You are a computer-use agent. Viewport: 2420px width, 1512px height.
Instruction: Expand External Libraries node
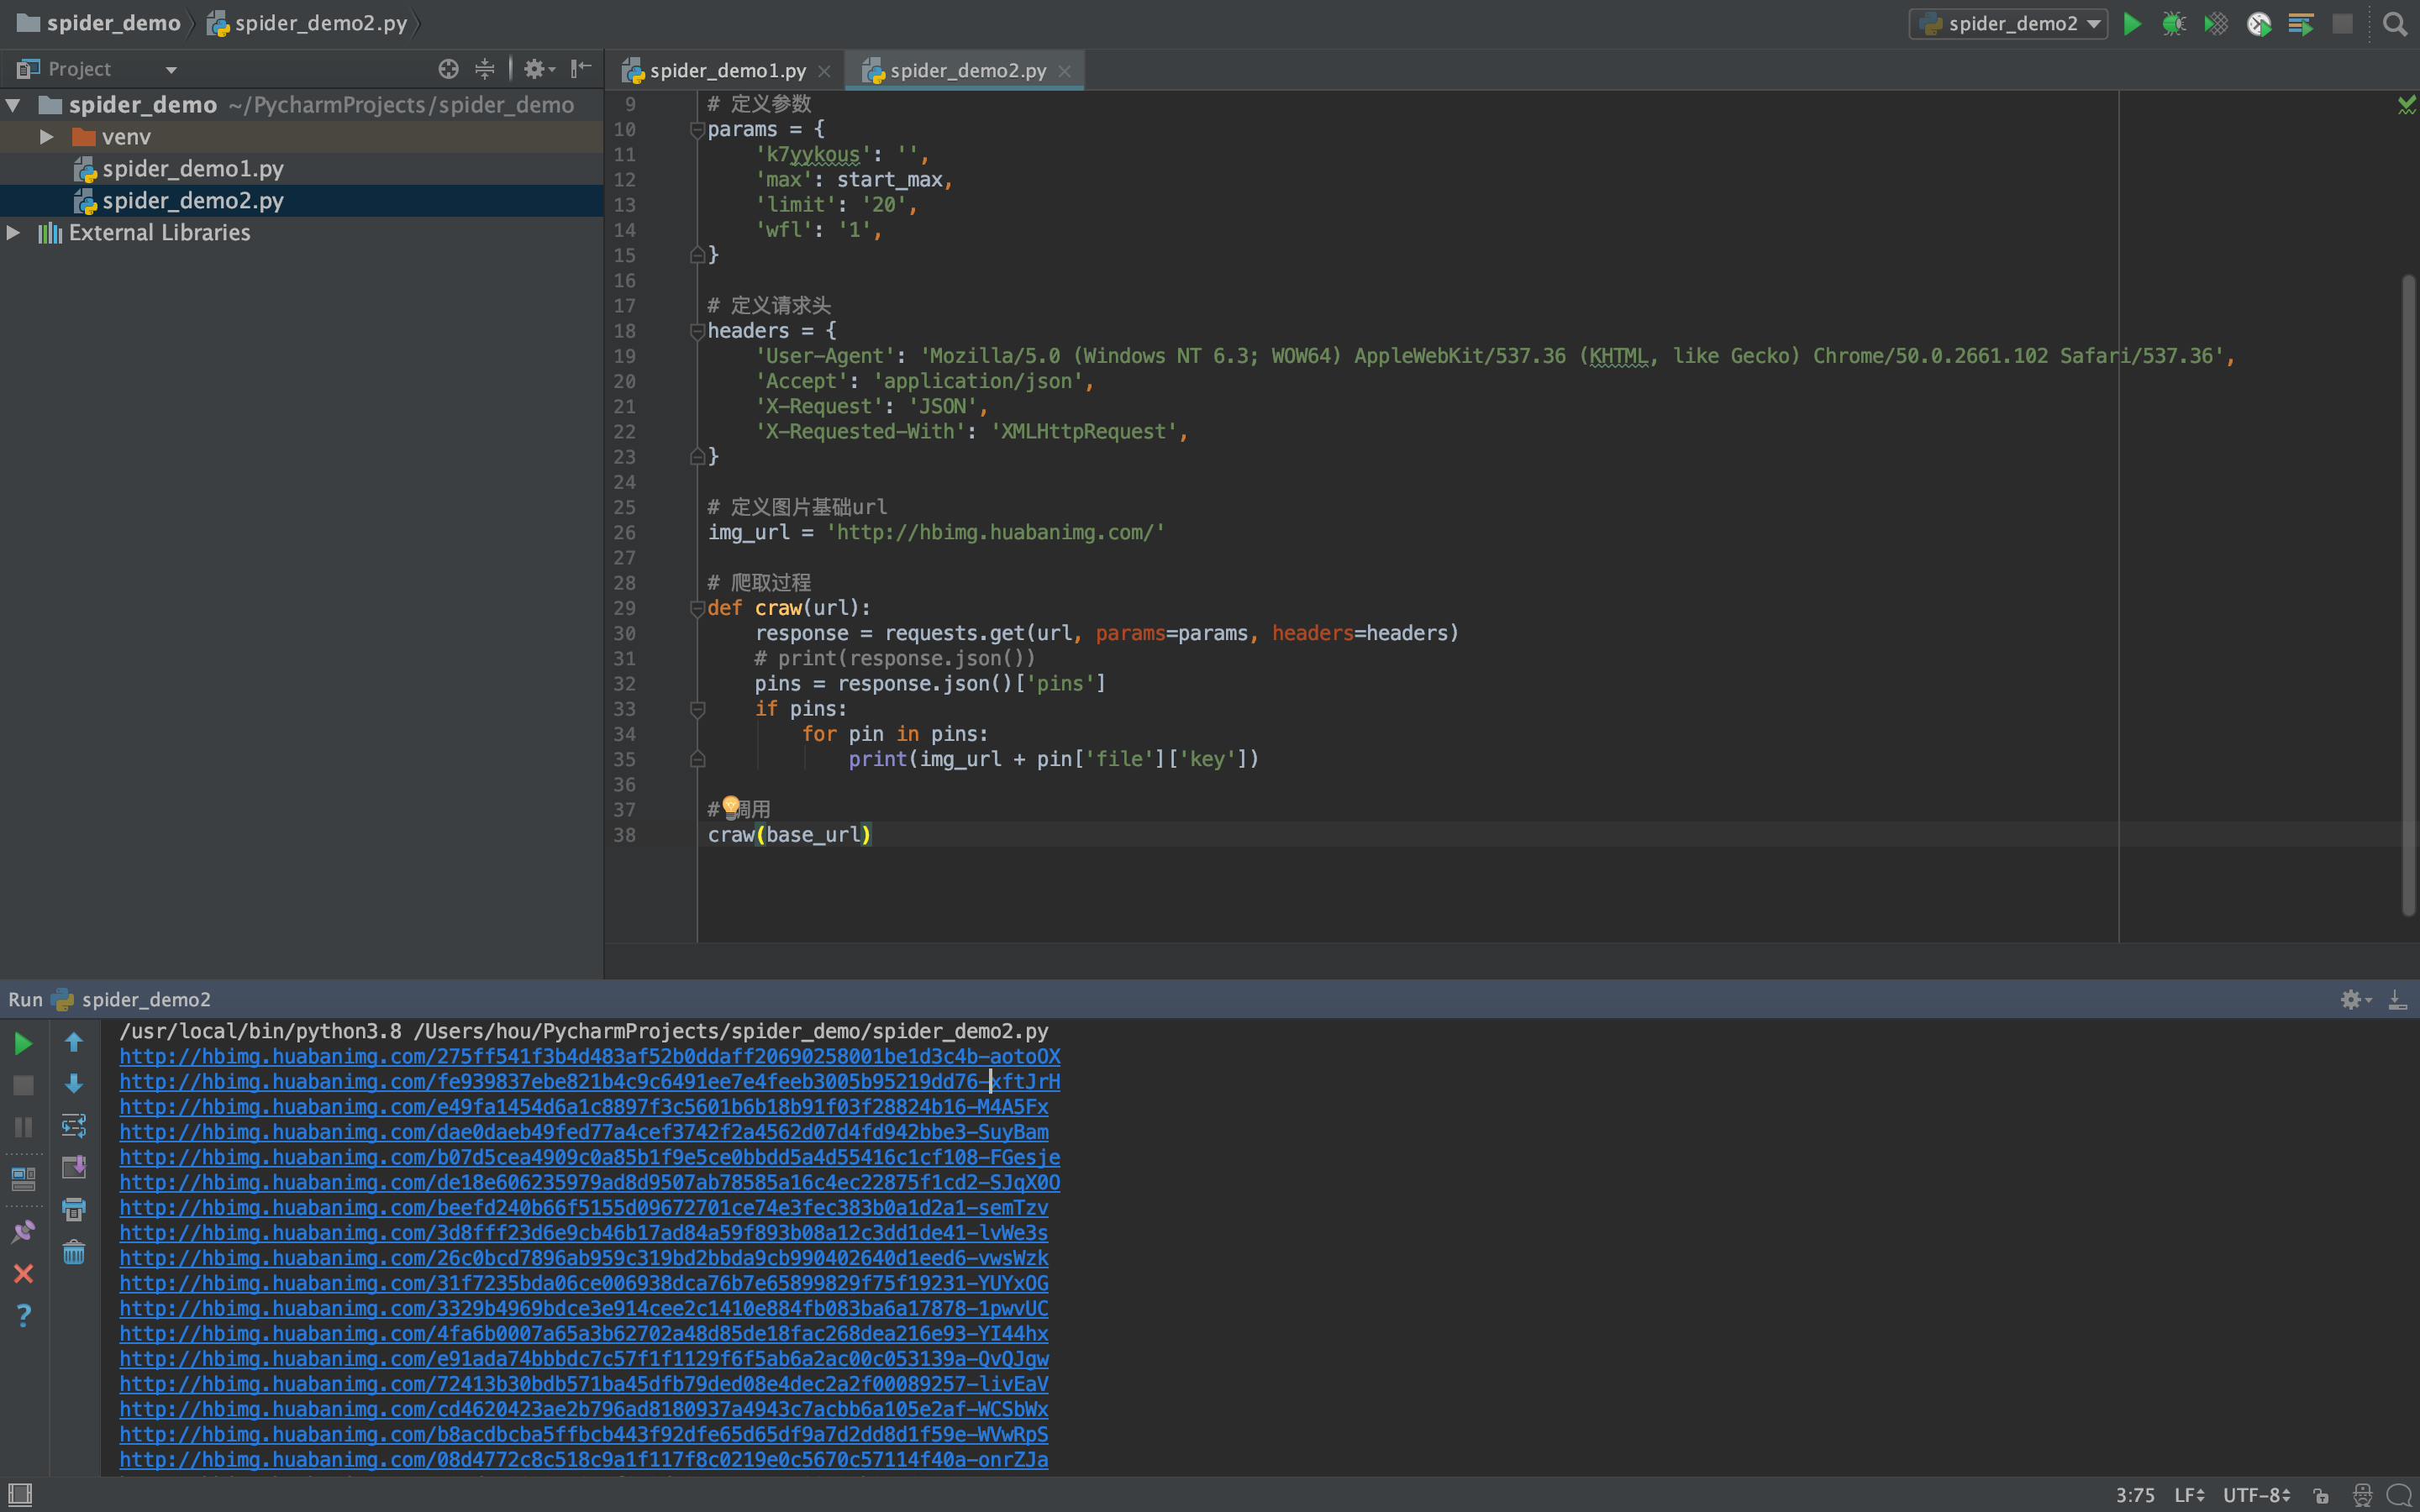click(14, 233)
